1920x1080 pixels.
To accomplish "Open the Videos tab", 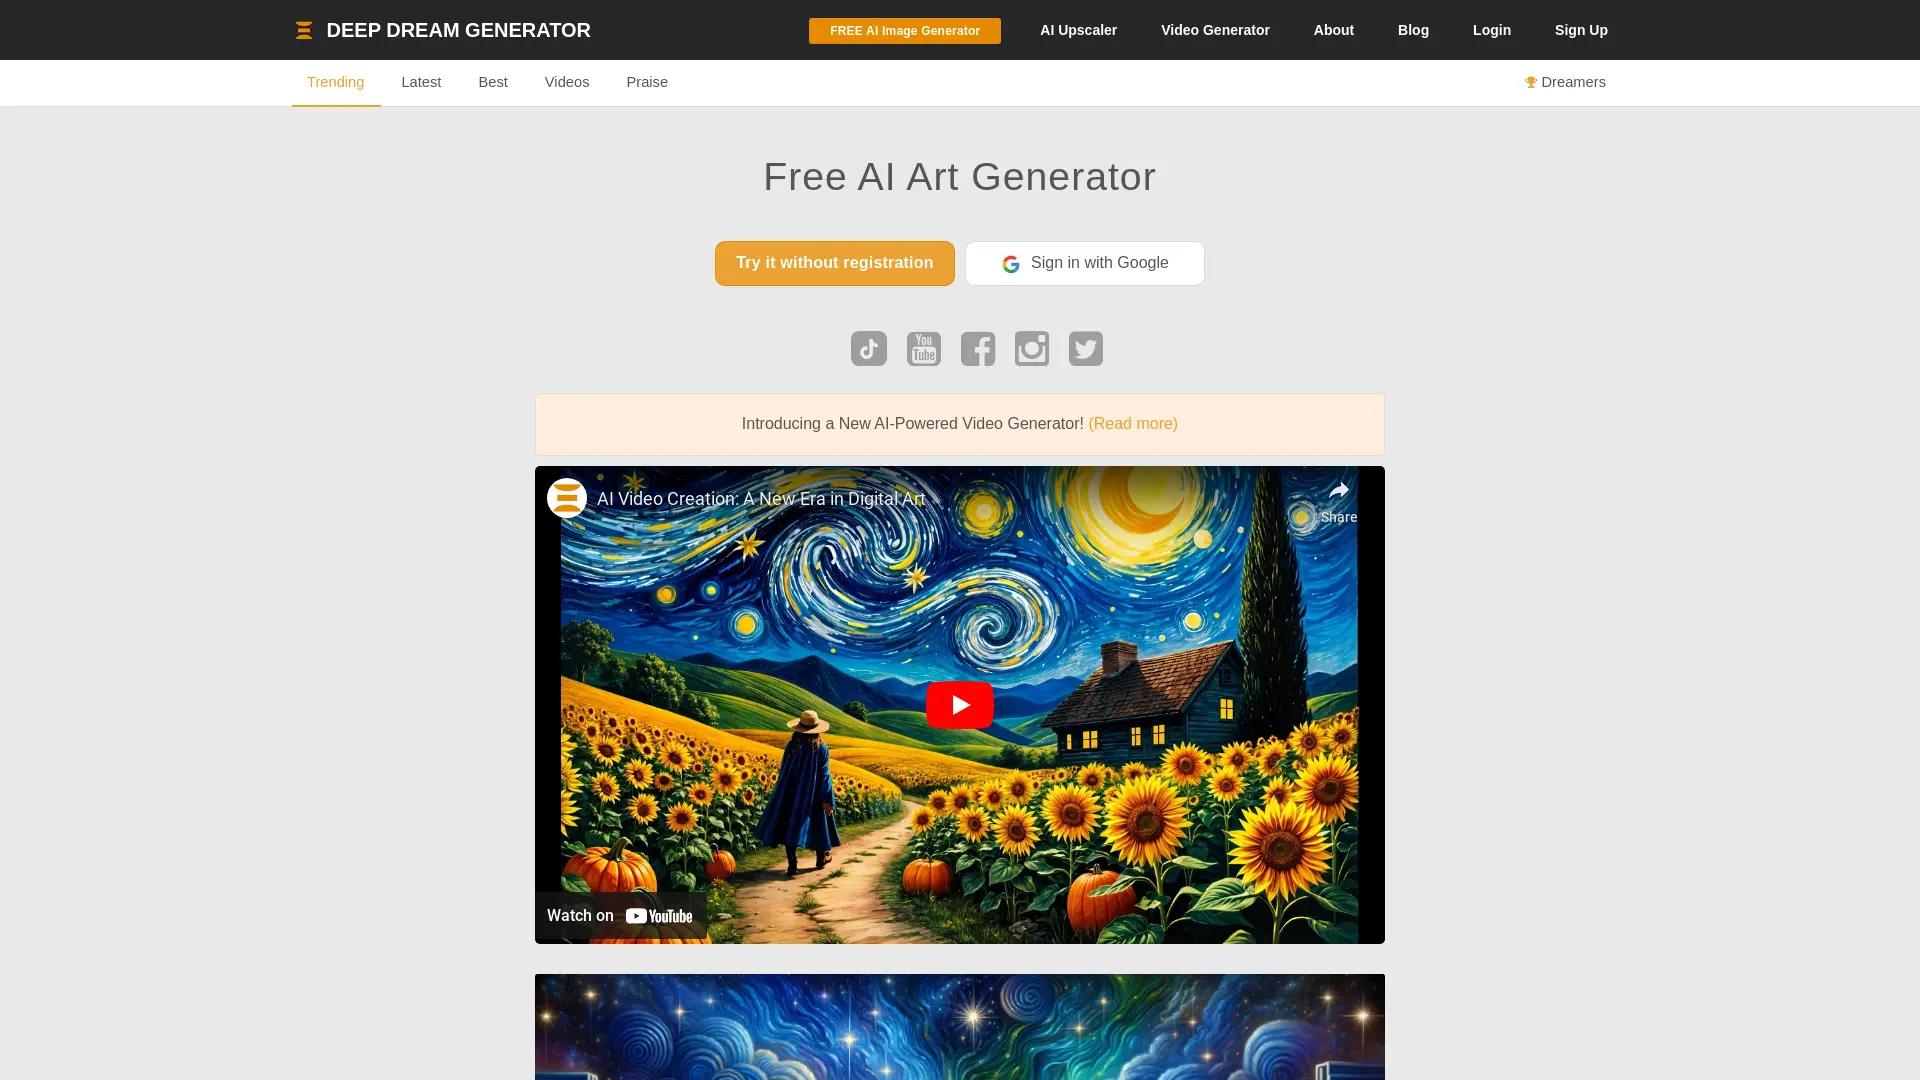I will (567, 82).
